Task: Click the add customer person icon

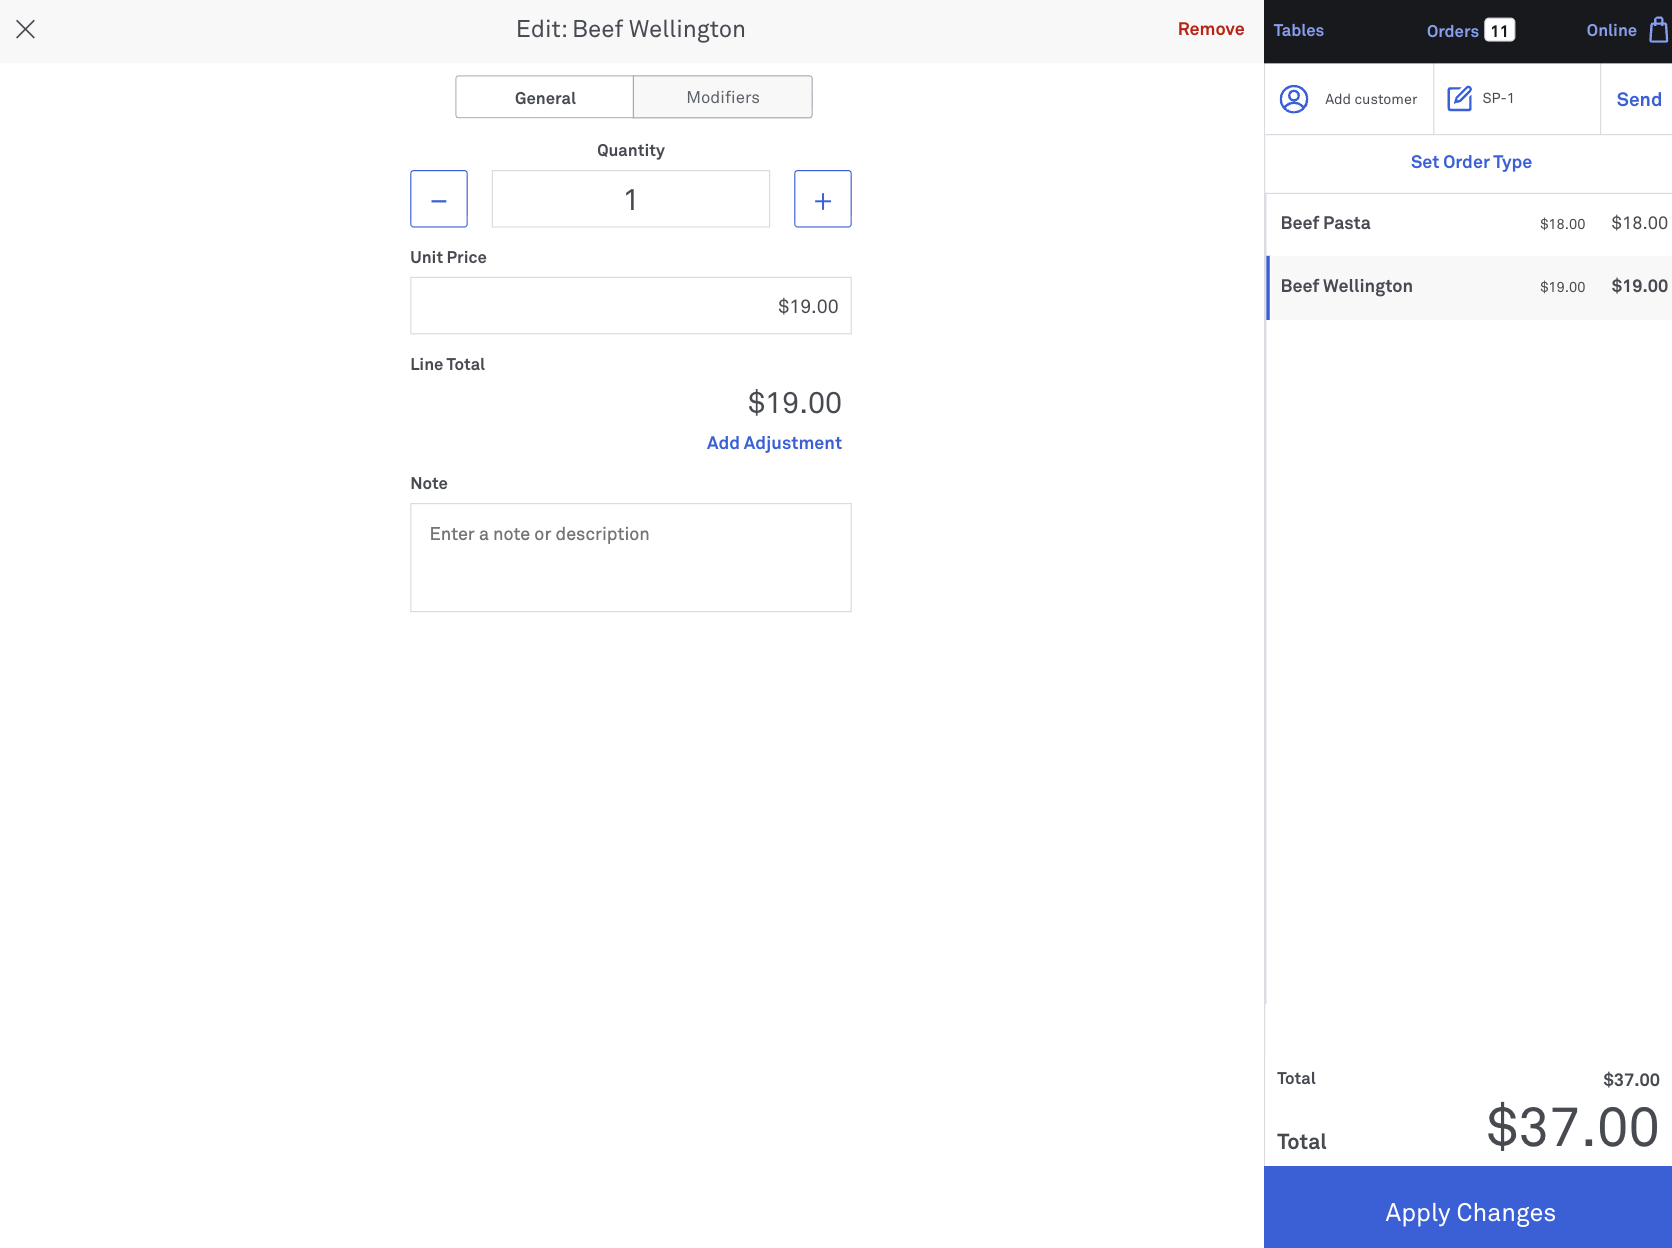Action: 1294,99
